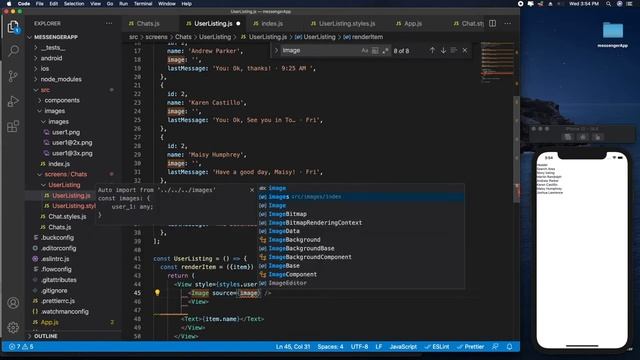Open the Source Control view
The width and height of the screenshot is (640, 360).
(x=13, y=76)
